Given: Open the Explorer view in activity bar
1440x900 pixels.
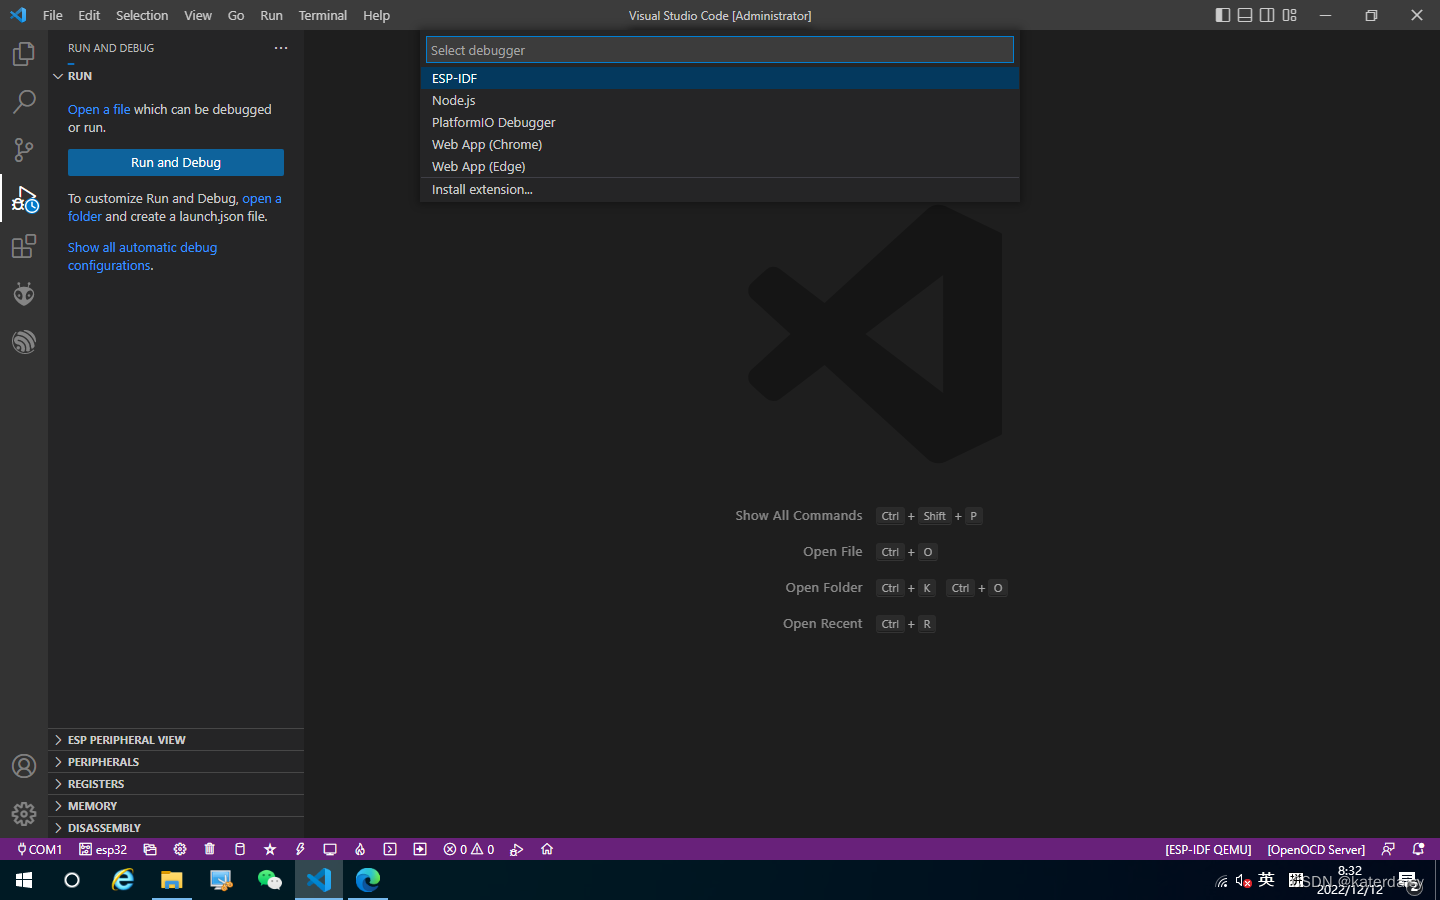Looking at the screenshot, I should [24, 54].
